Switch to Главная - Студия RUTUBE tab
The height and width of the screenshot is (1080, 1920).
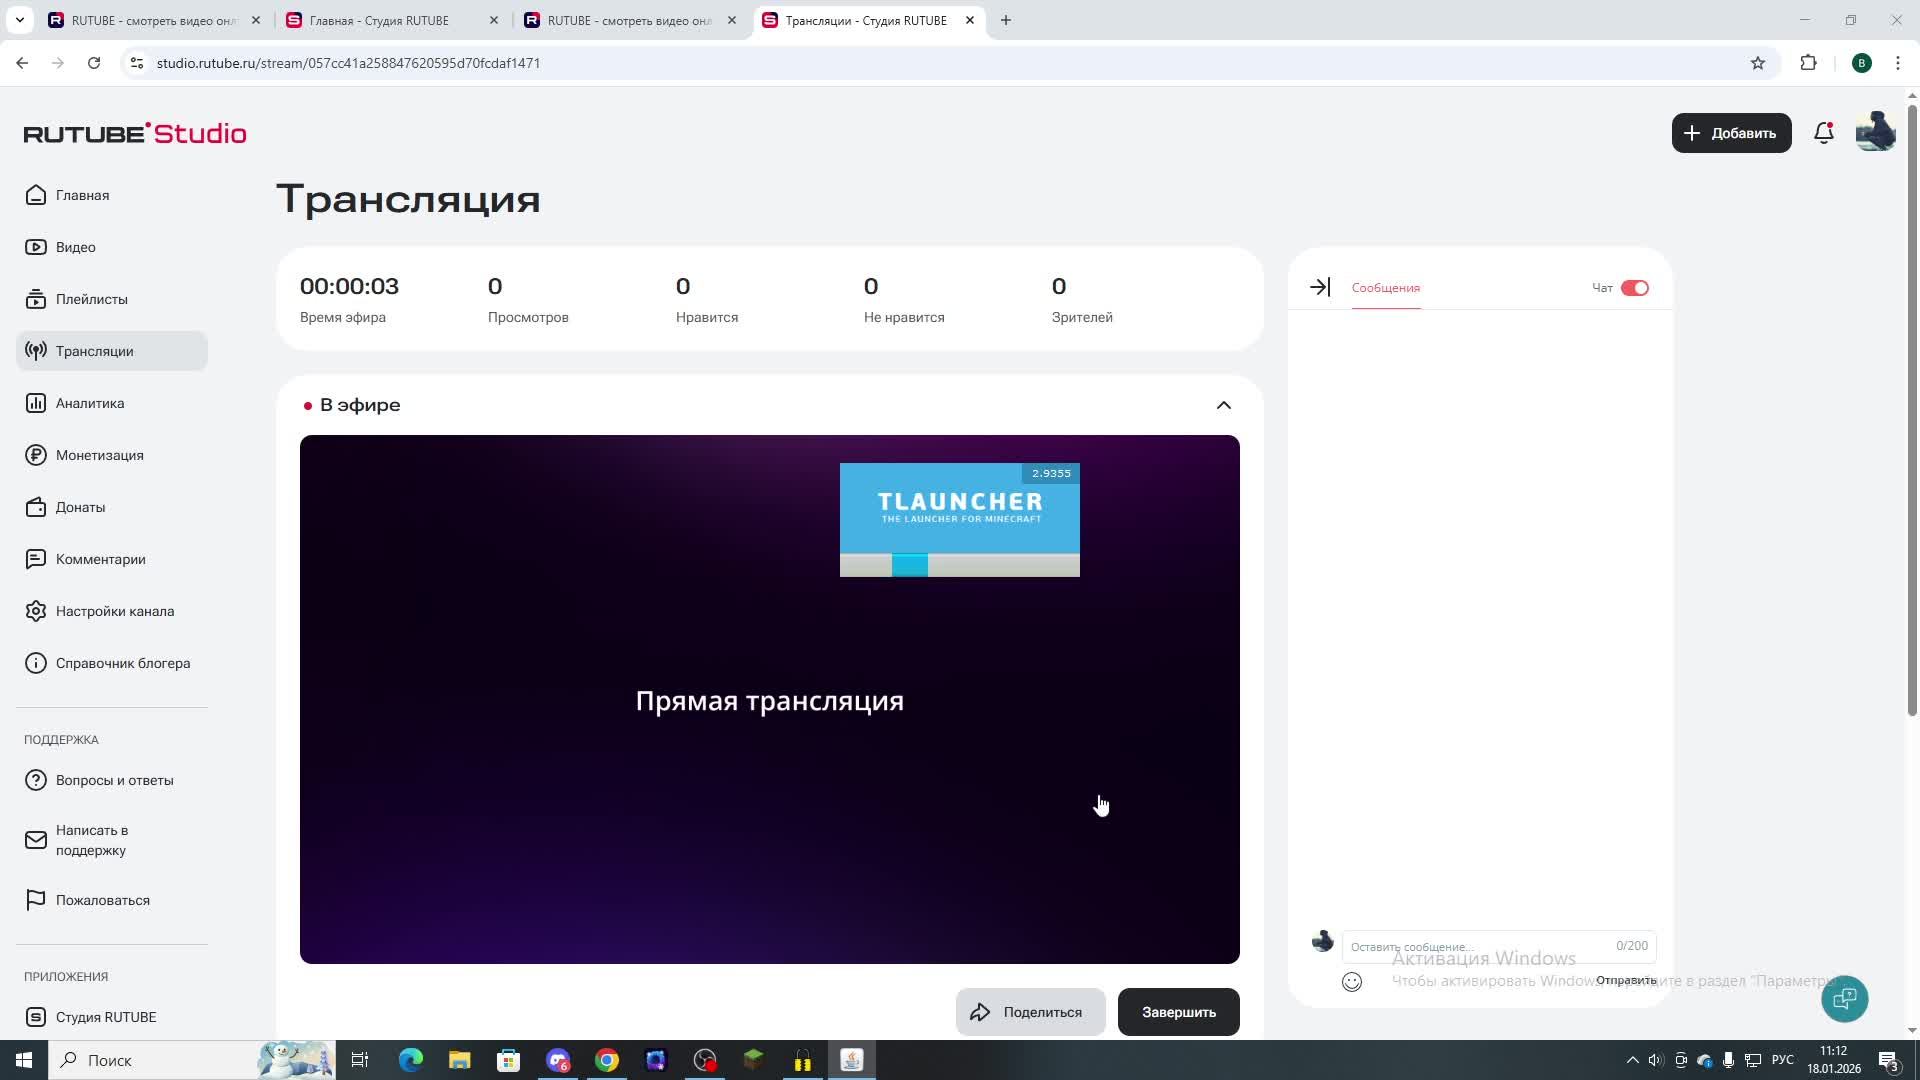(x=380, y=20)
